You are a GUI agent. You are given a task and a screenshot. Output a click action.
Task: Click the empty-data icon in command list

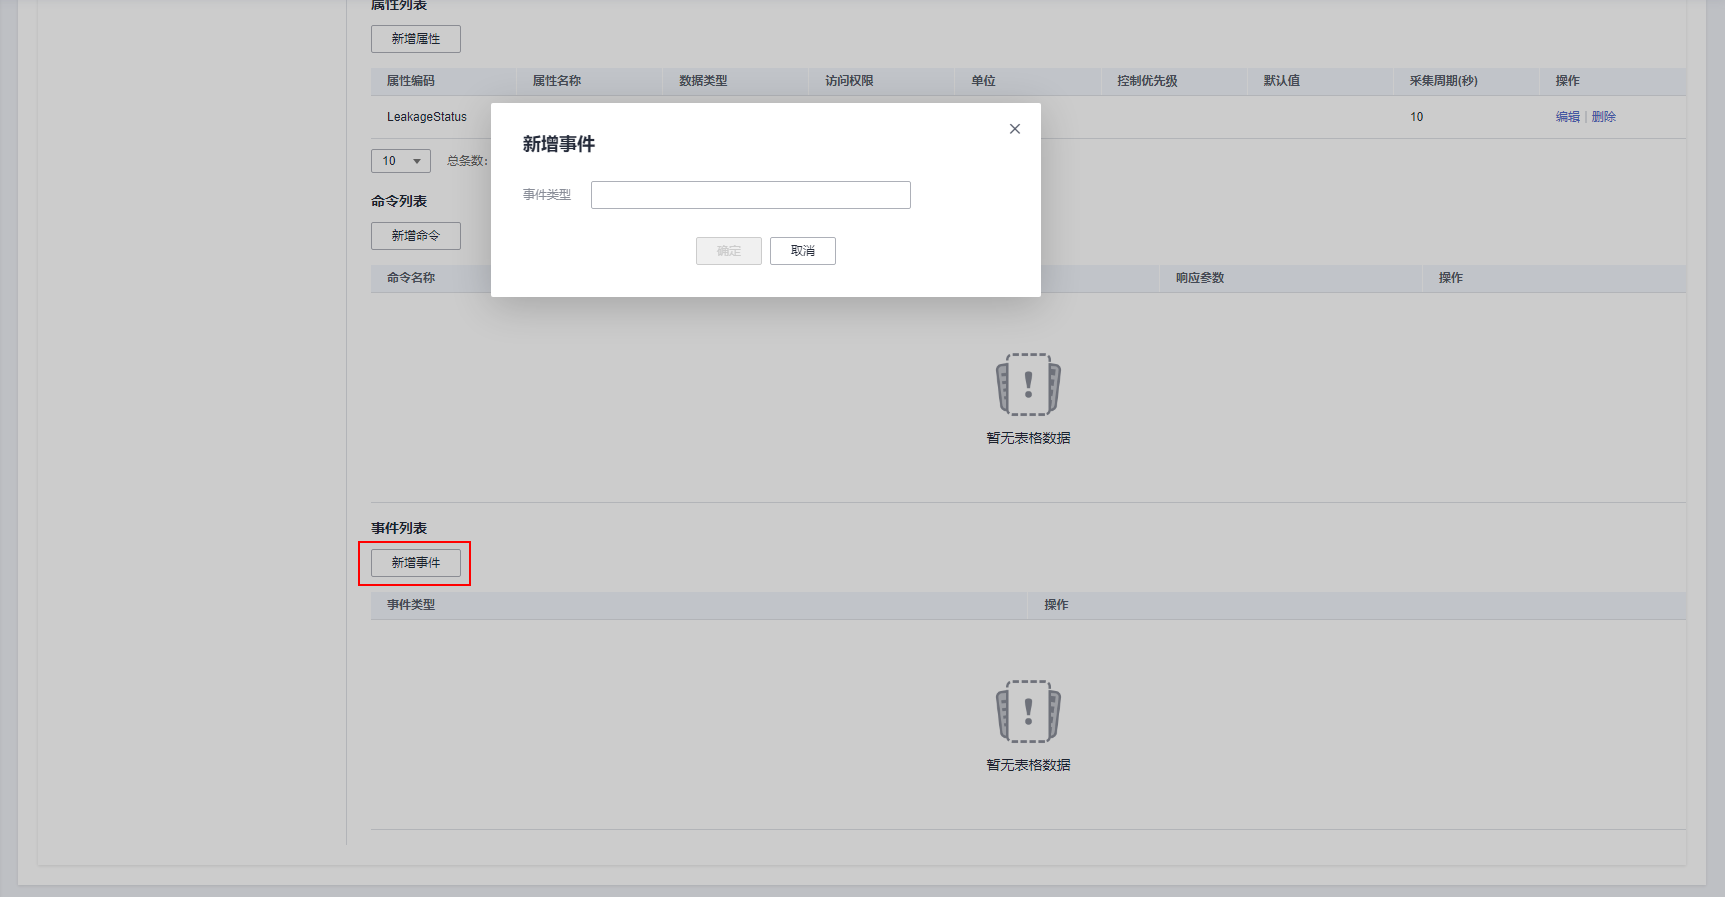[x=1028, y=385]
